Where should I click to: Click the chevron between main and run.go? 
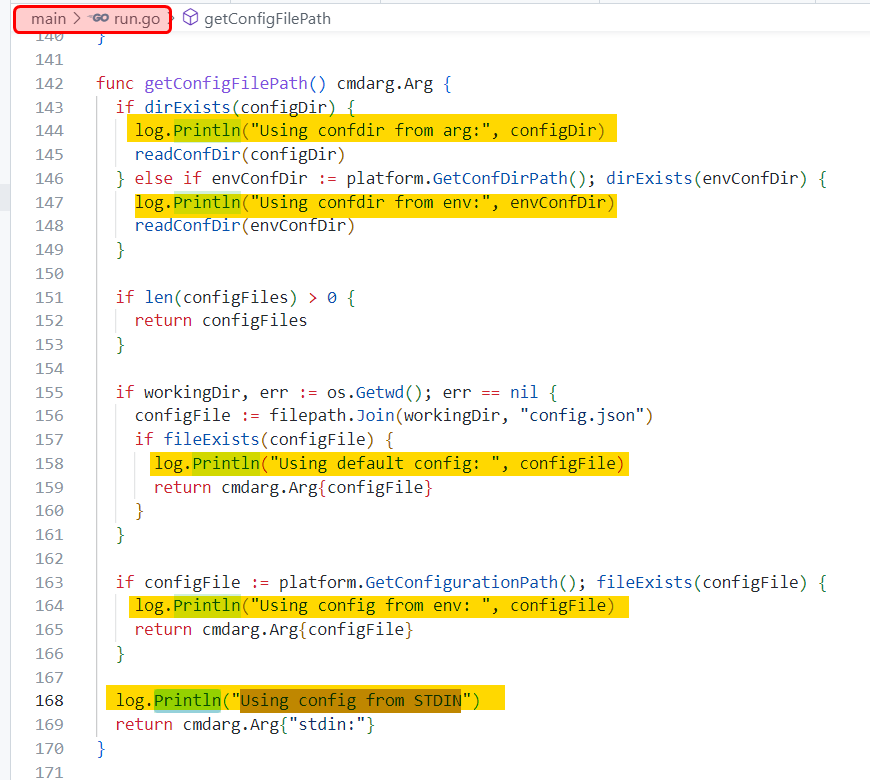point(76,19)
